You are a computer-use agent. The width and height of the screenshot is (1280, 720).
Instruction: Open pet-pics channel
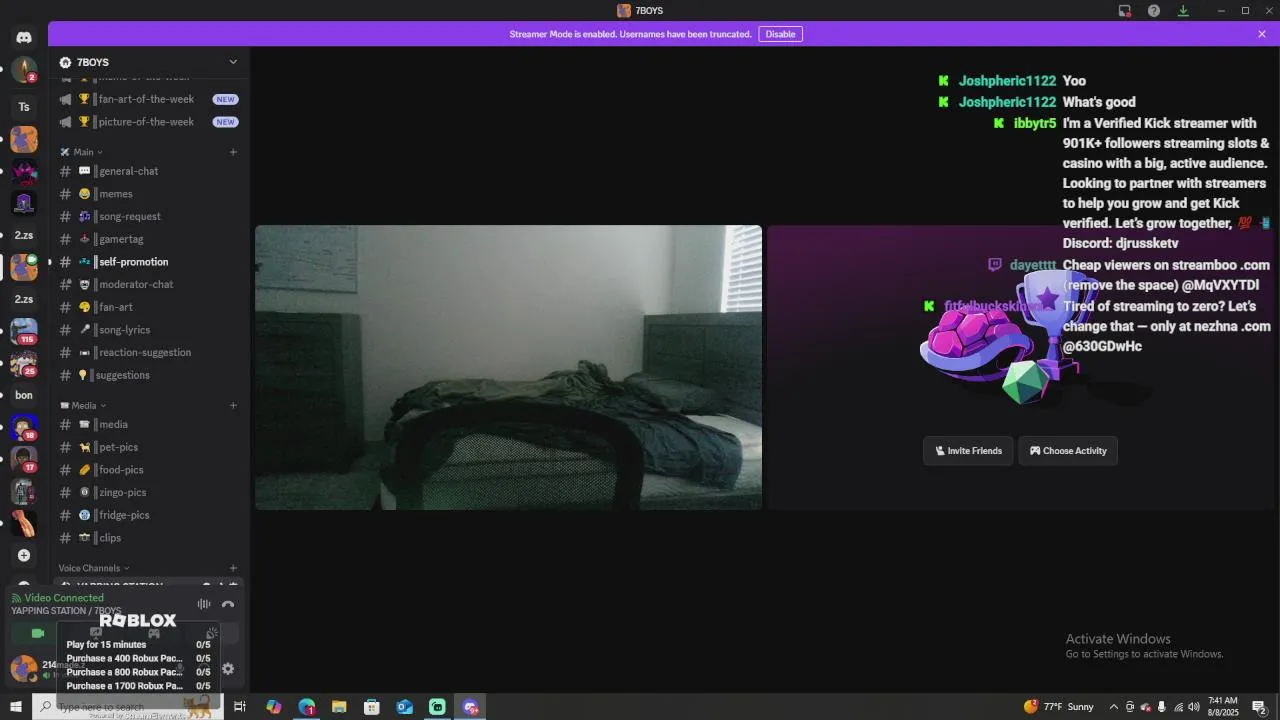[x=148, y=447]
